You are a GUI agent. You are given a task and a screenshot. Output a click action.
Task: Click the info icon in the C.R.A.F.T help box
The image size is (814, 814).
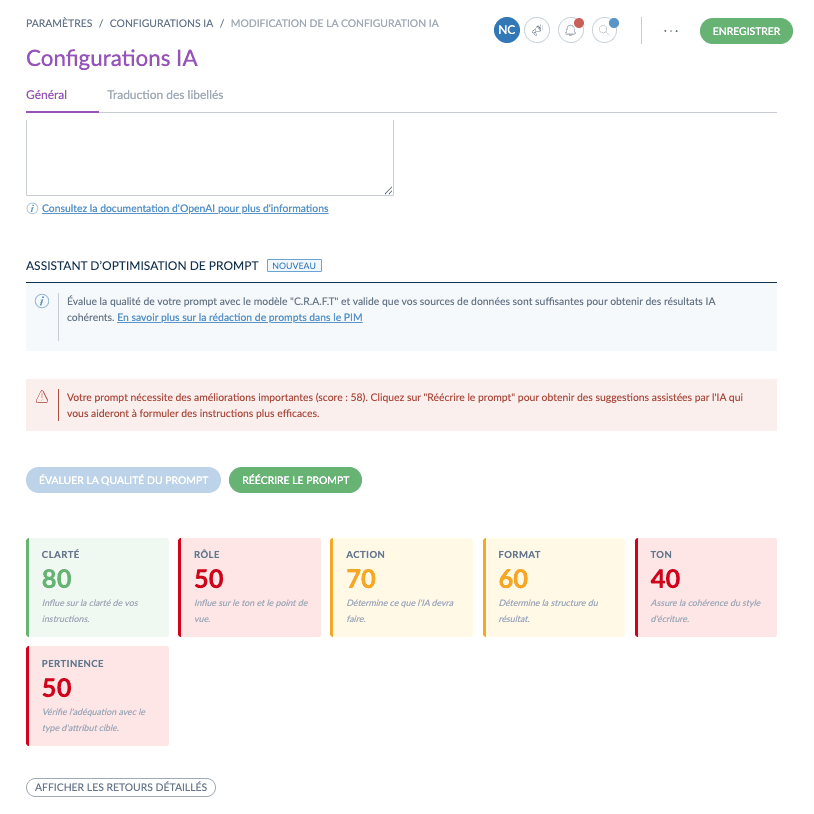click(x=42, y=301)
